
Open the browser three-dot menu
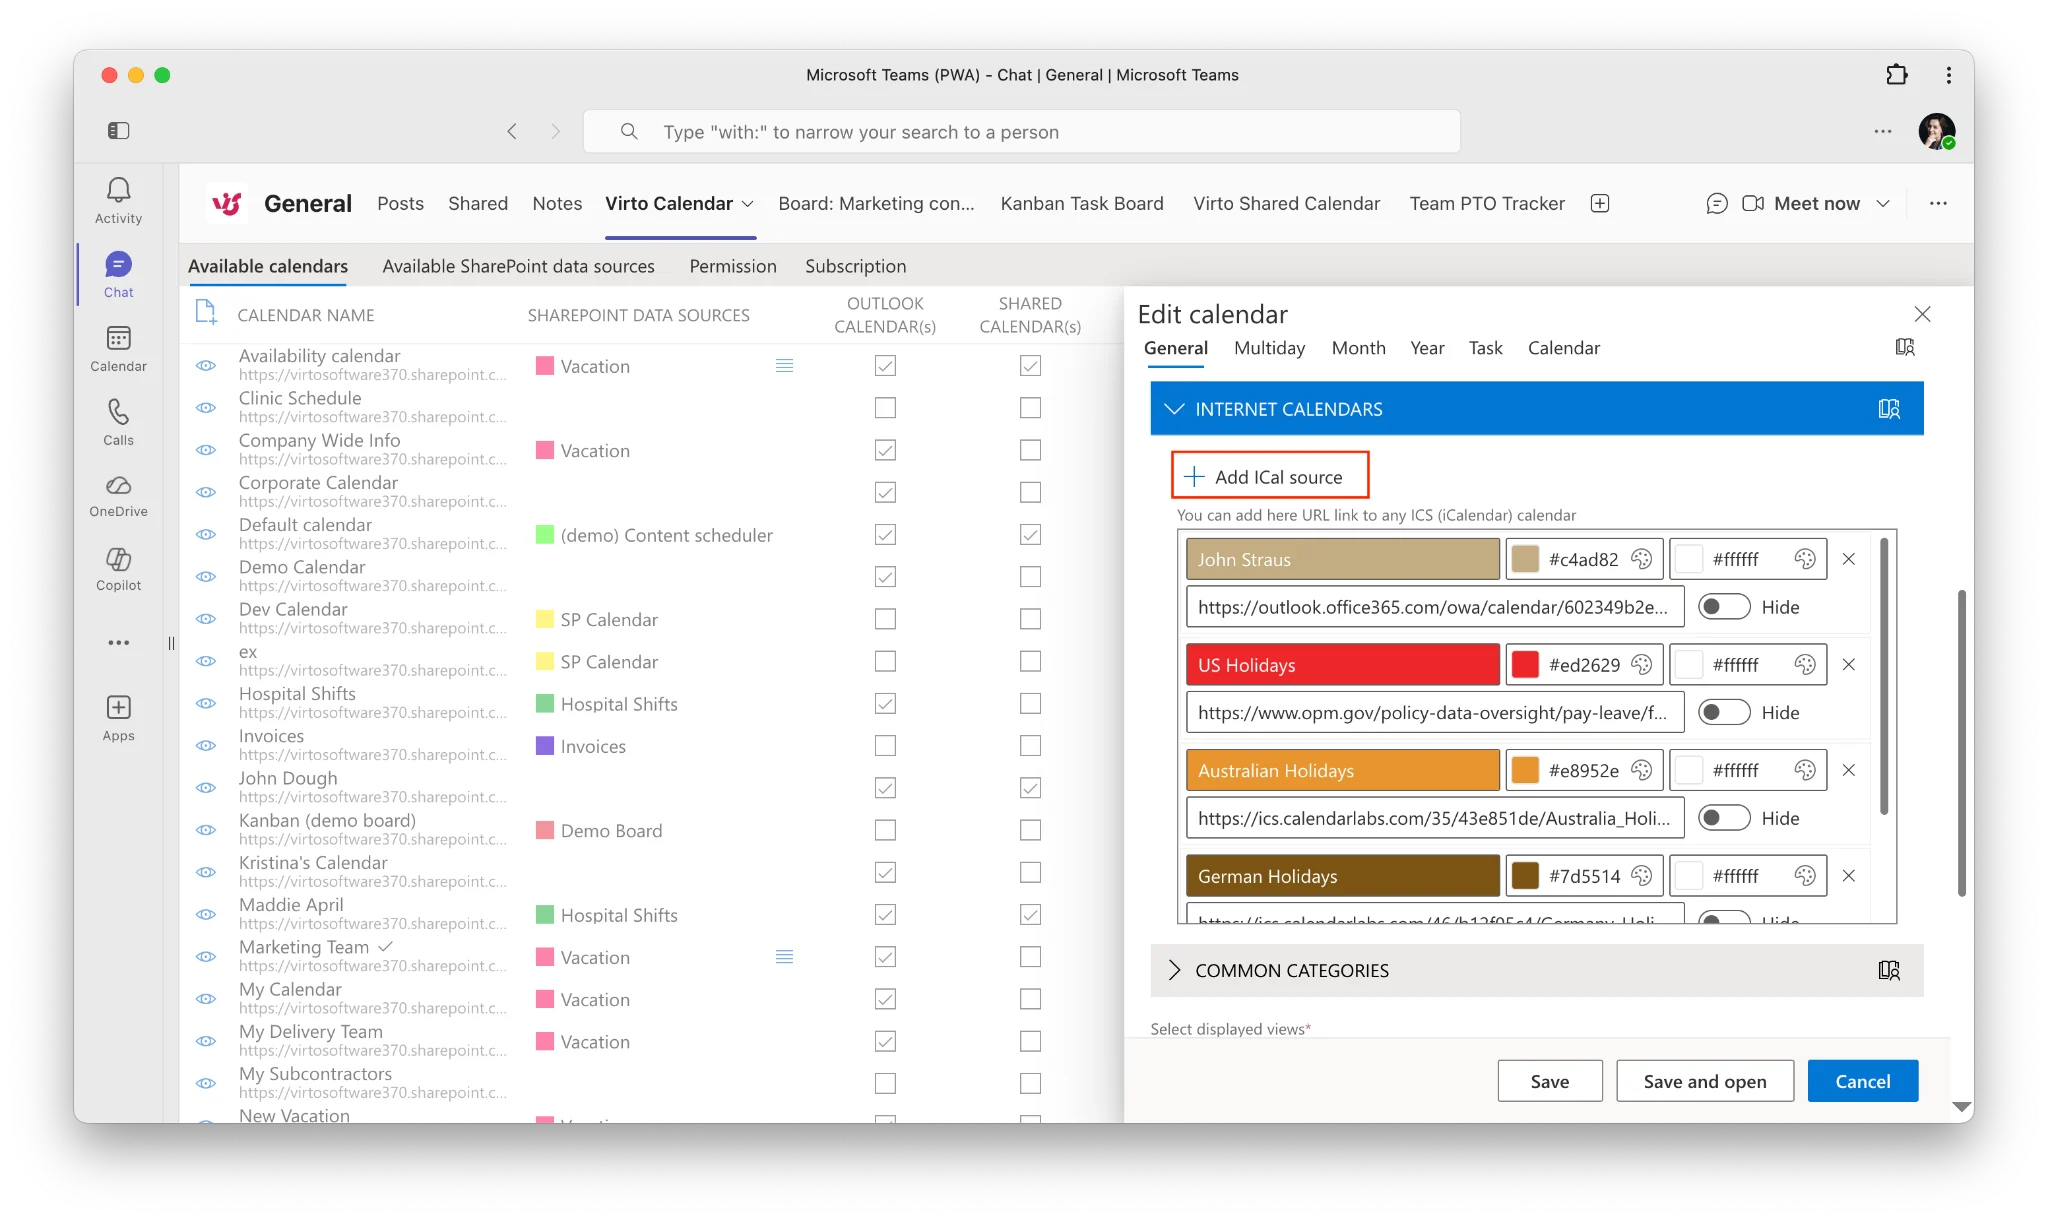coord(1948,75)
